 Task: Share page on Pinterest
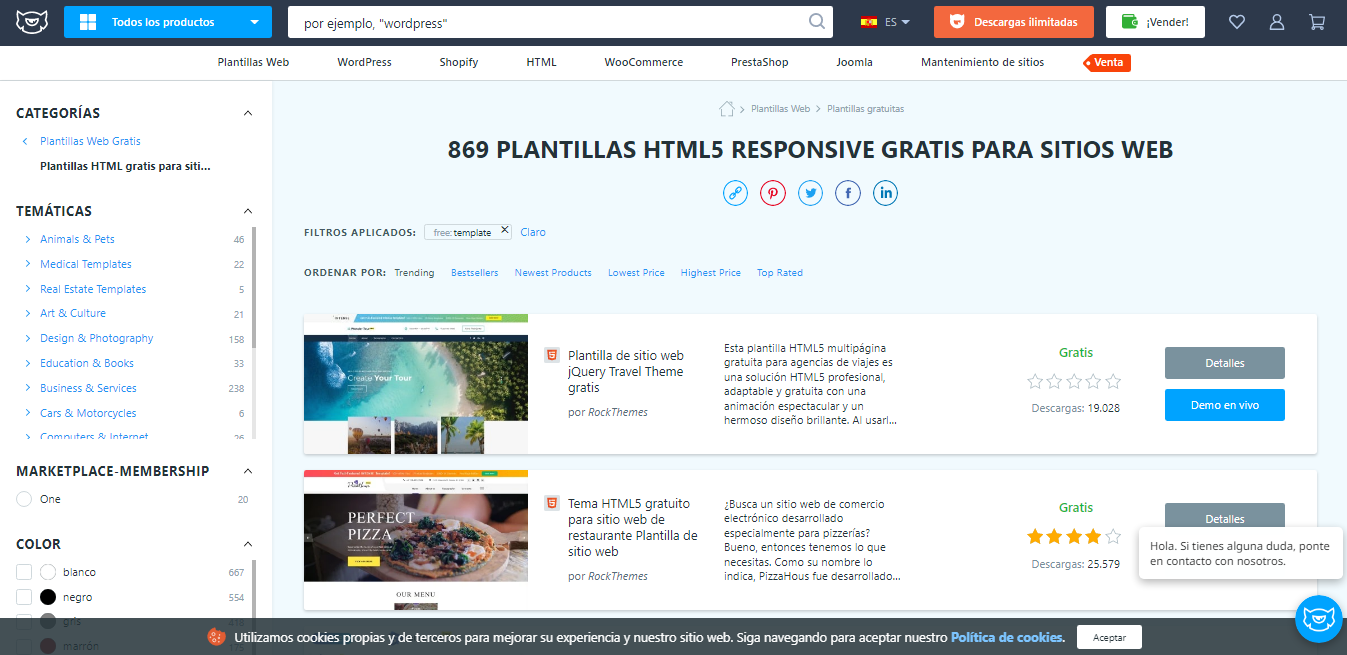coord(773,193)
